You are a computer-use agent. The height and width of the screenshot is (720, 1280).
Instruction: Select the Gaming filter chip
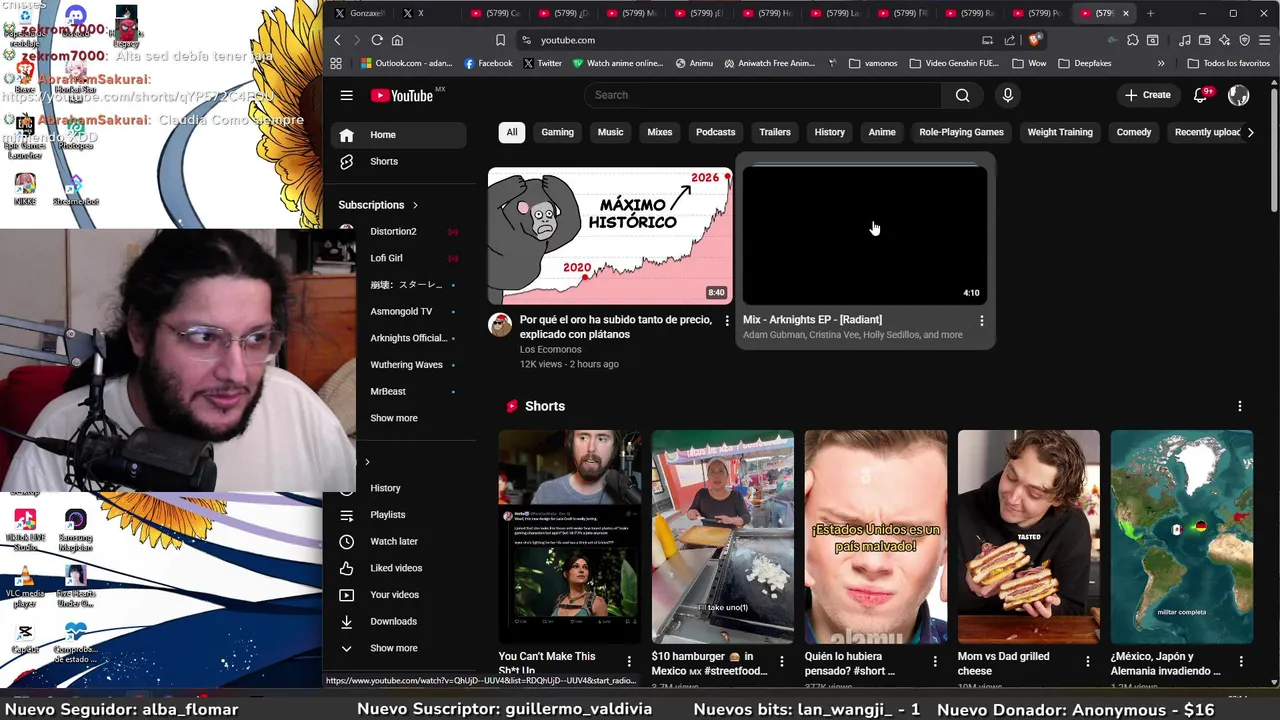click(x=557, y=132)
